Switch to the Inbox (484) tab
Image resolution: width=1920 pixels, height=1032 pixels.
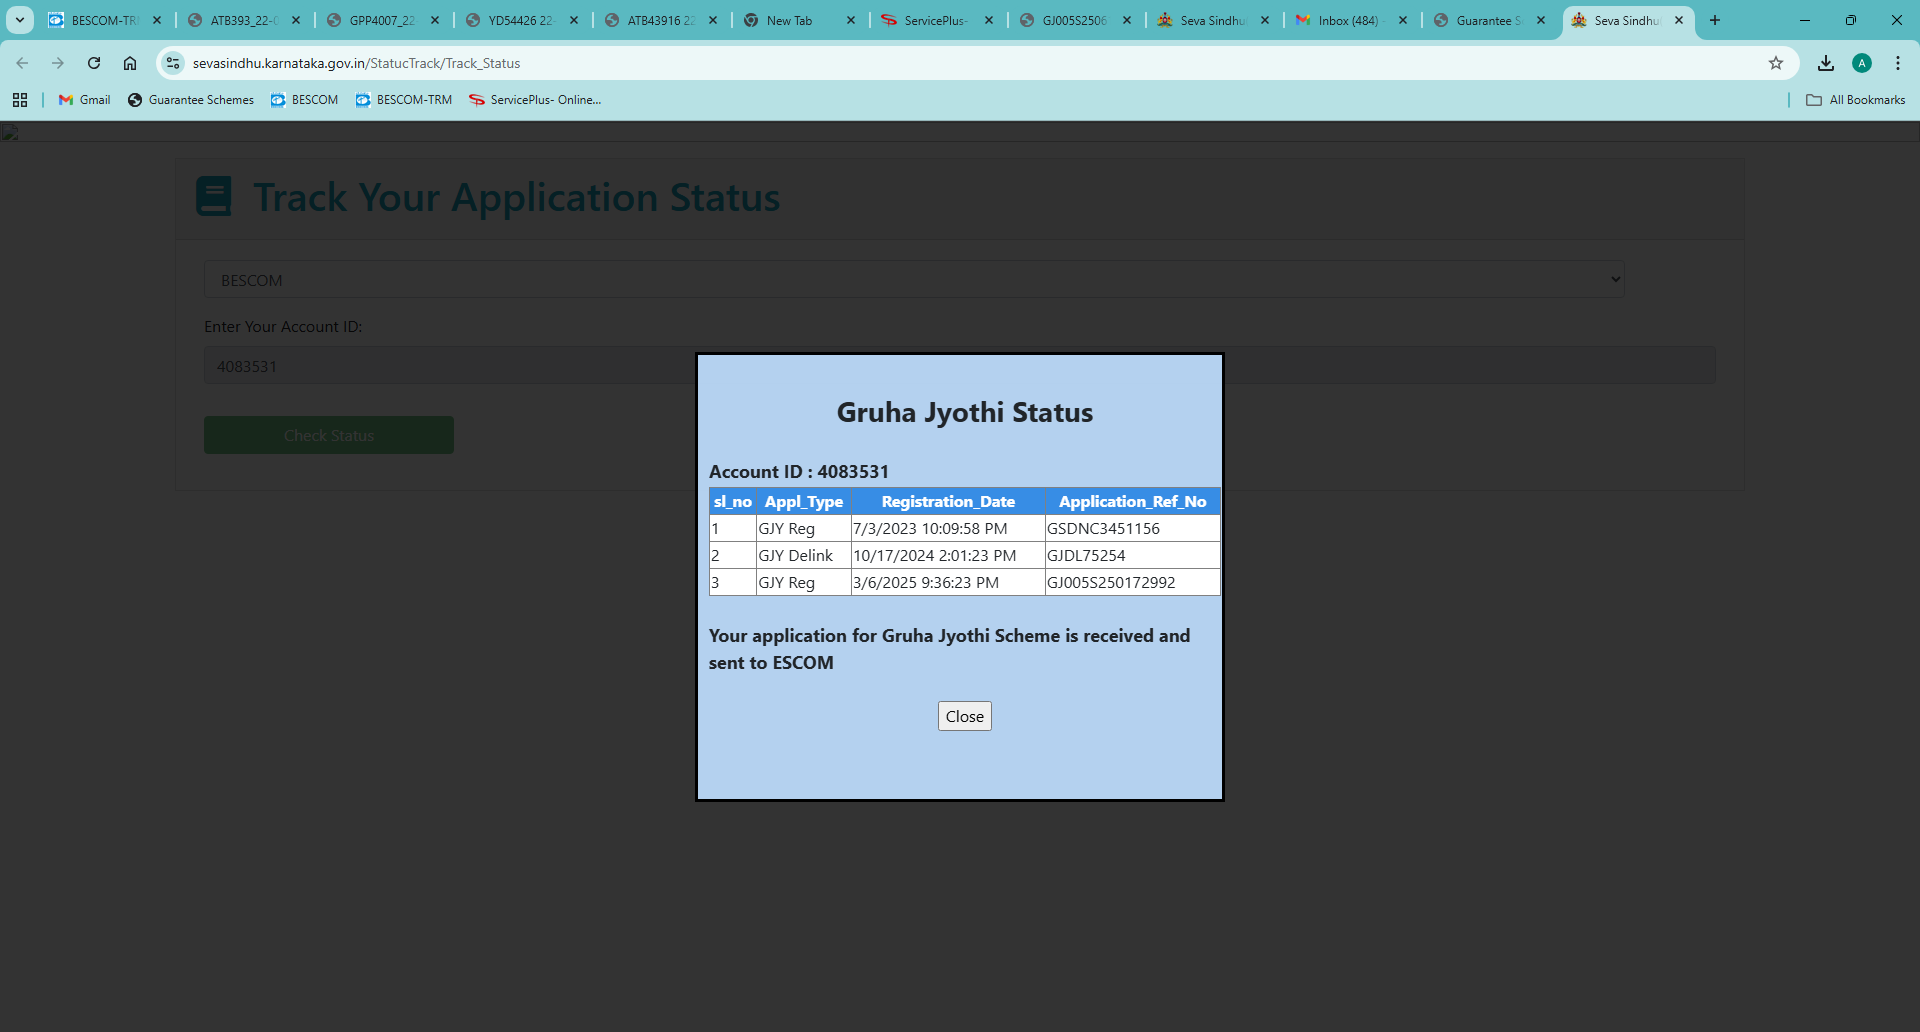[x=1346, y=20]
